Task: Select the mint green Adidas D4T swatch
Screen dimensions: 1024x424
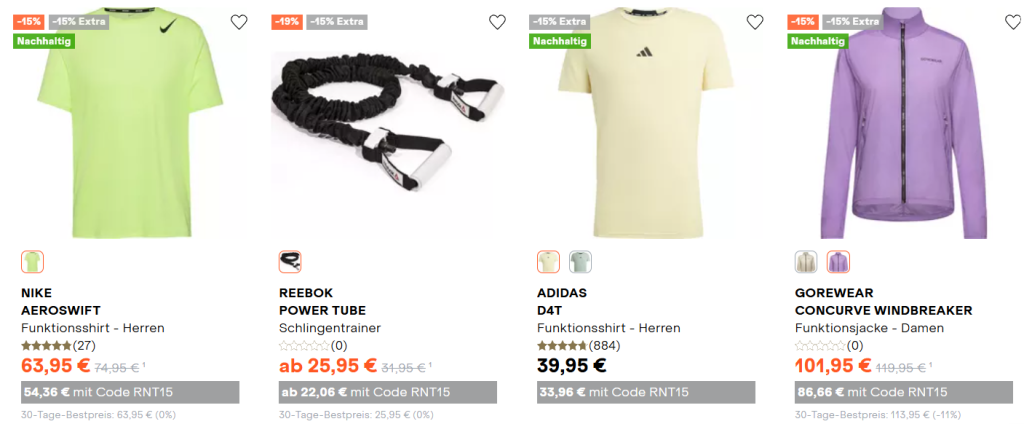Action: point(580,262)
